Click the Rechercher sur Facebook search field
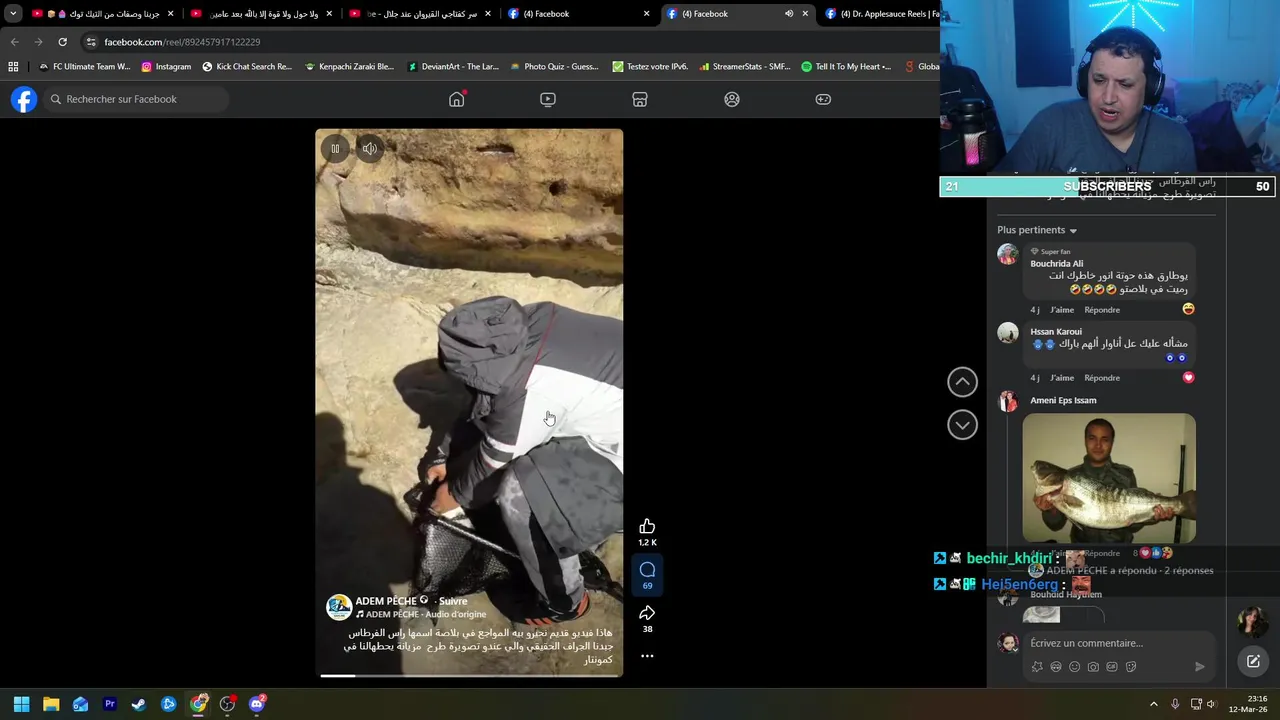The width and height of the screenshot is (1280, 720). pyautogui.click(x=135, y=99)
